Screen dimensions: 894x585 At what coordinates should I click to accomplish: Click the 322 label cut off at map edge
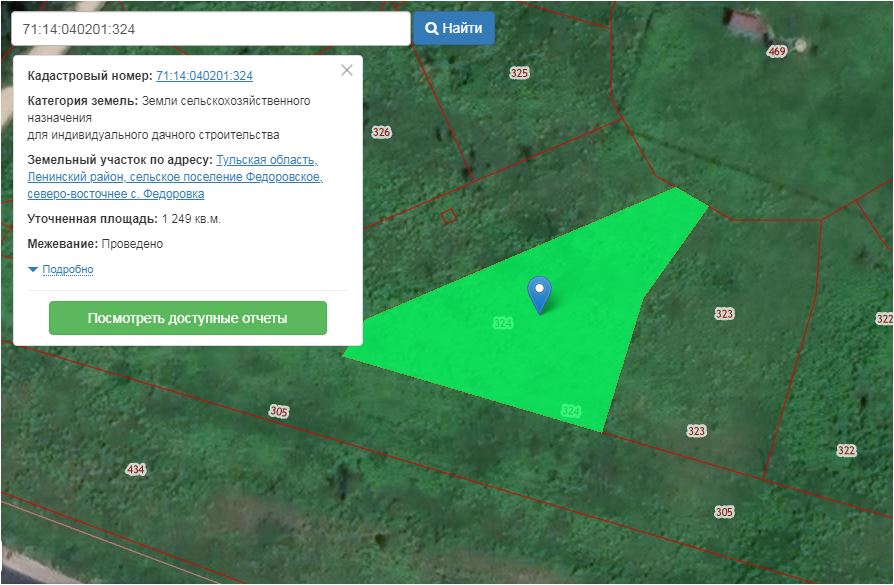click(884, 318)
